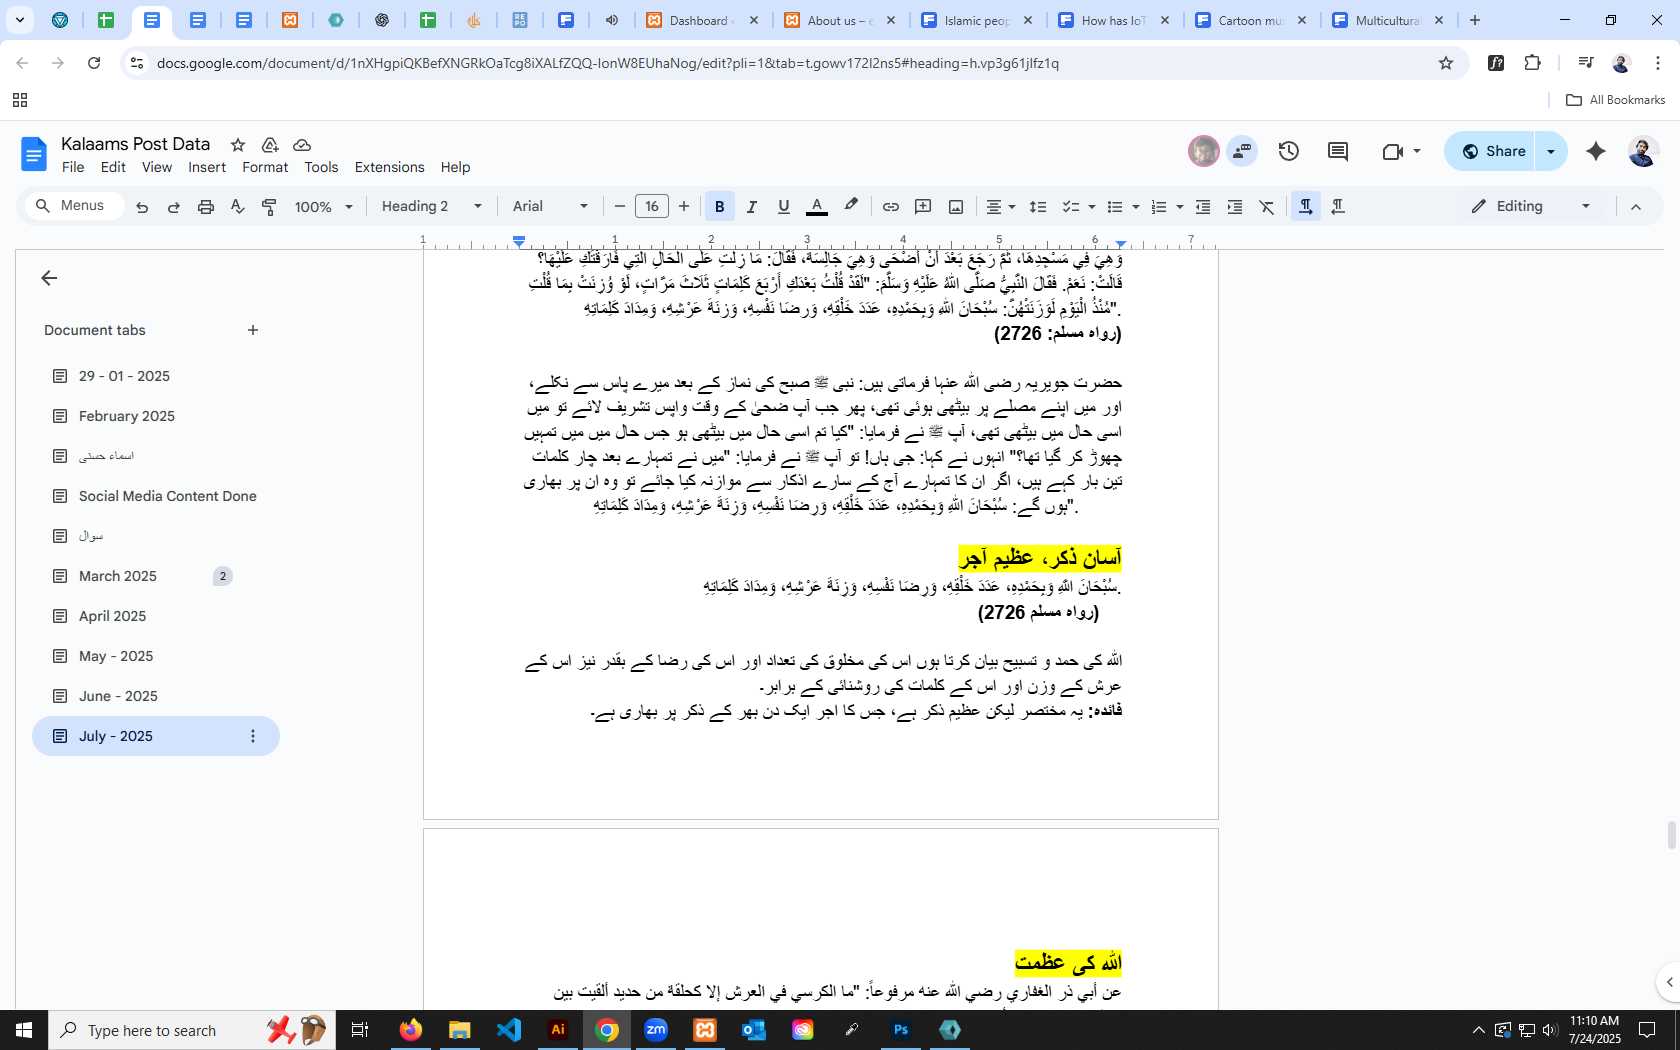Image resolution: width=1680 pixels, height=1050 pixels.
Task: Click the increase indent icon
Action: [x=1235, y=207]
